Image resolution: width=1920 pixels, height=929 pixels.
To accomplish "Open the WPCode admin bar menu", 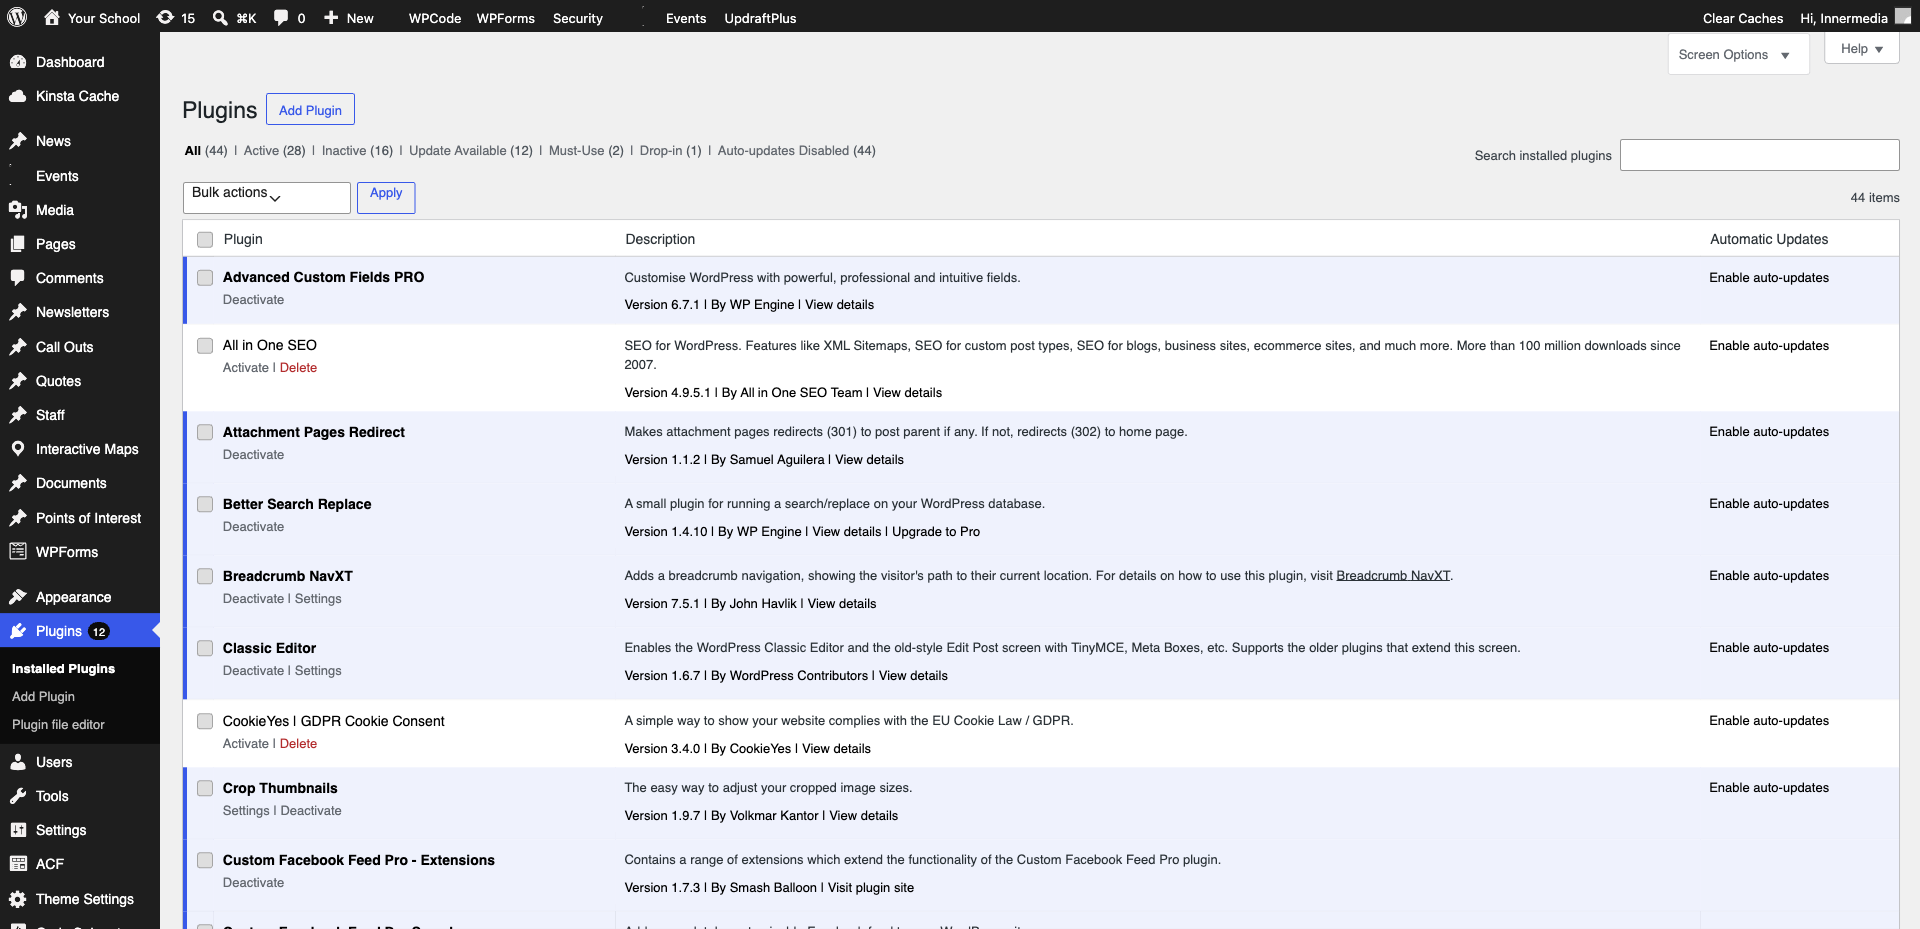I will tap(435, 18).
